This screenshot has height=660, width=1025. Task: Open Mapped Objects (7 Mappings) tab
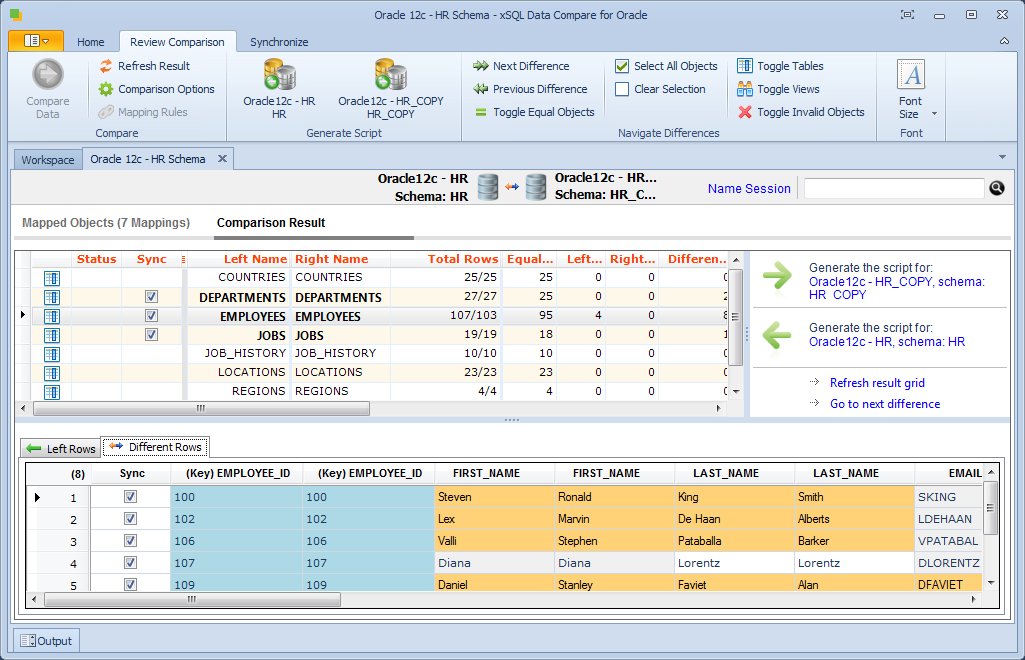pos(106,223)
